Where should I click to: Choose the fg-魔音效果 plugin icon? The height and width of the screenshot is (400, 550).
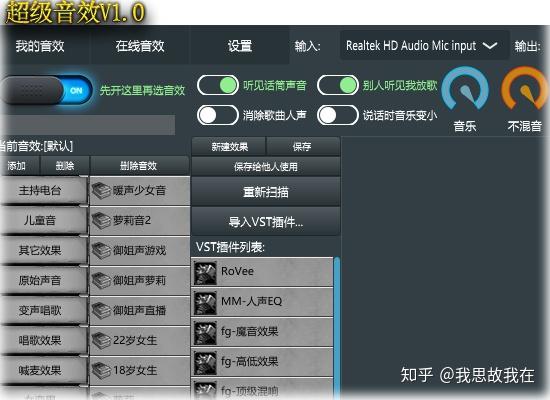(205, 333)
